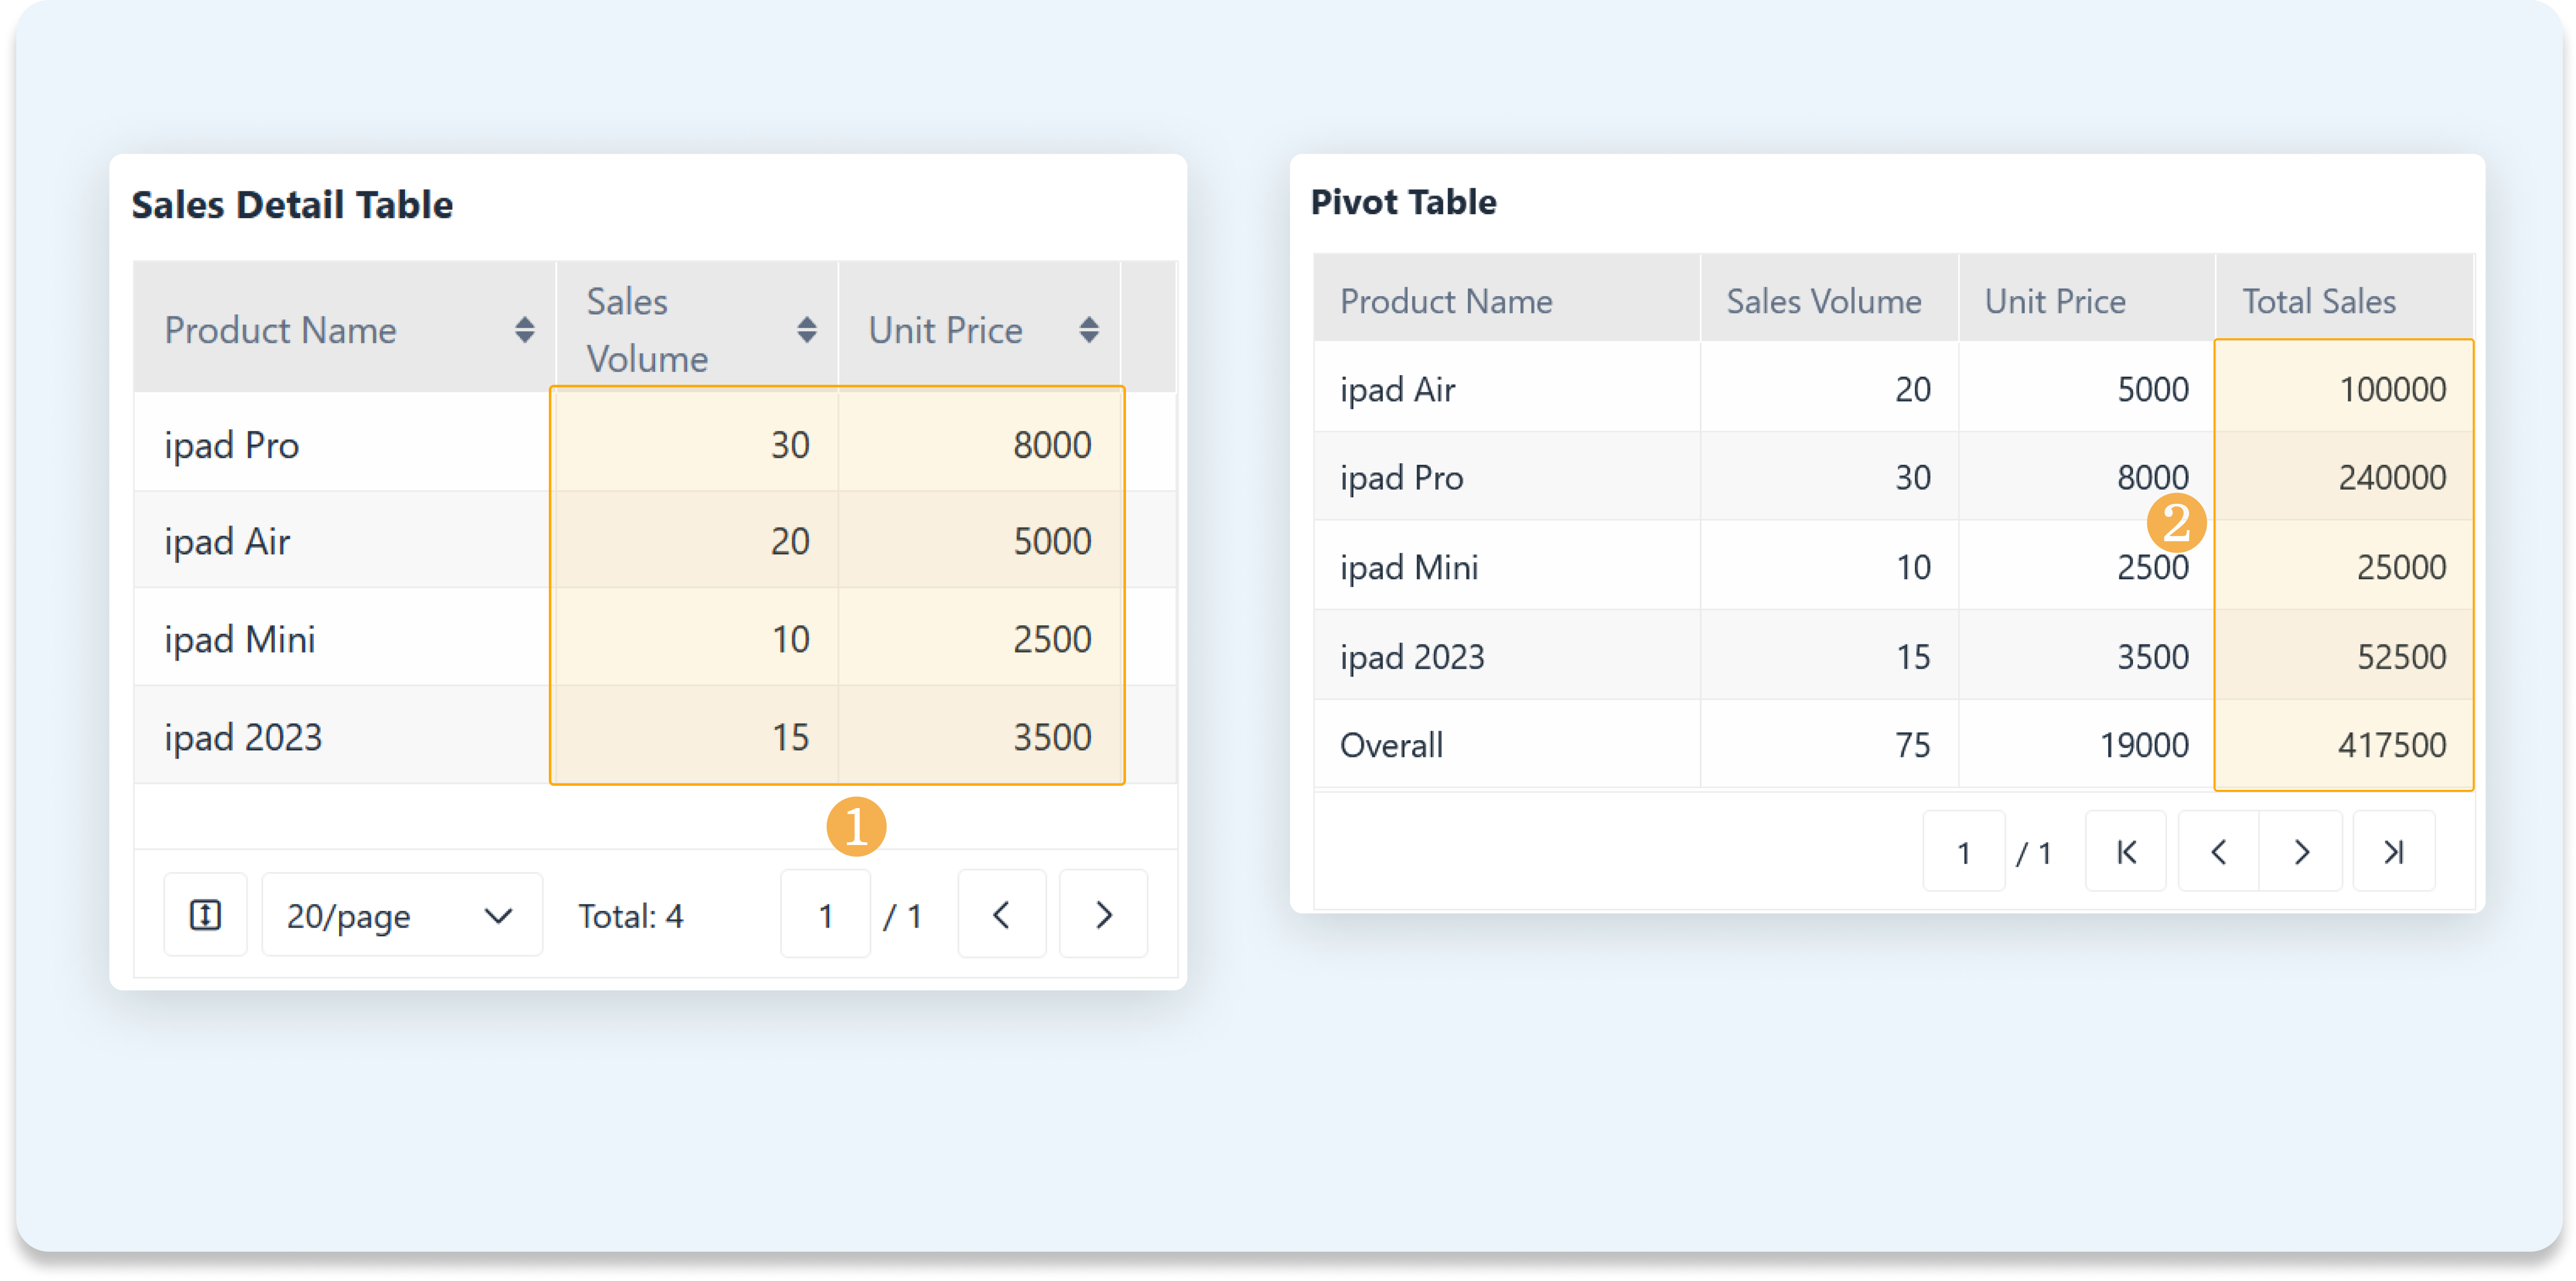Viewport: 2576px width, 1281px height.
Task: Sort the Unit Price column
Action: pyautogui.click(x=1089, y=330)
